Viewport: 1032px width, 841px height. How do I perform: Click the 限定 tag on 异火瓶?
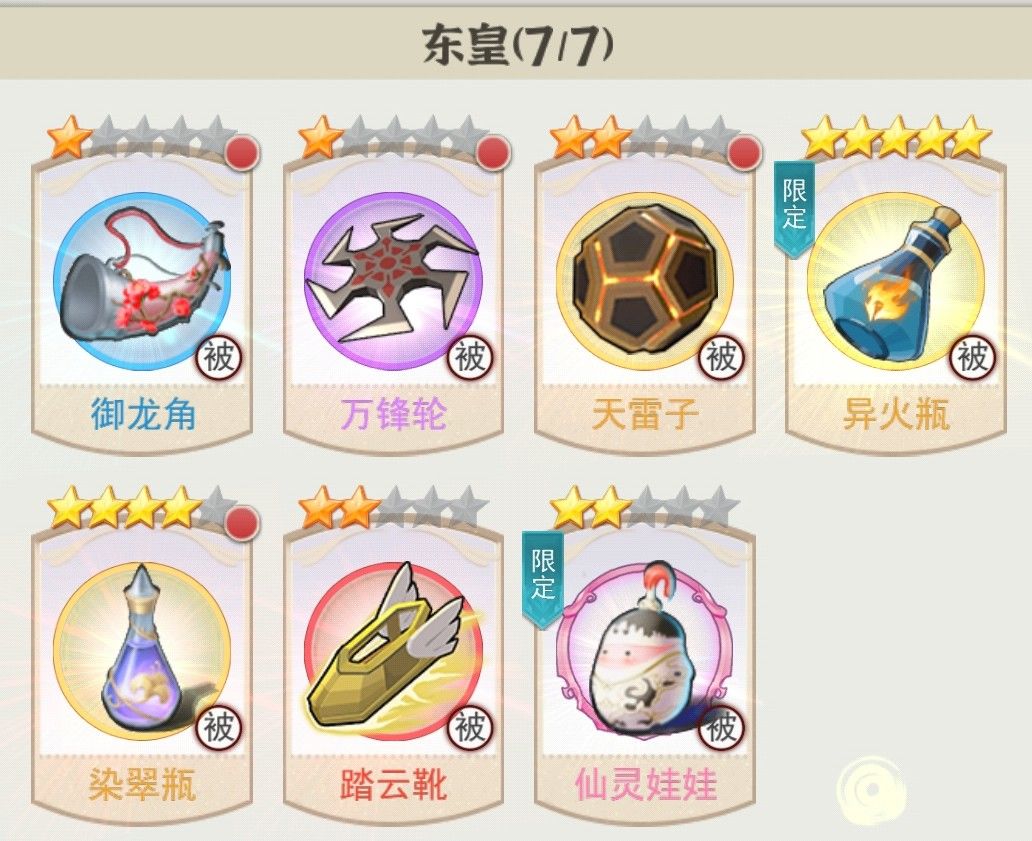794,207
